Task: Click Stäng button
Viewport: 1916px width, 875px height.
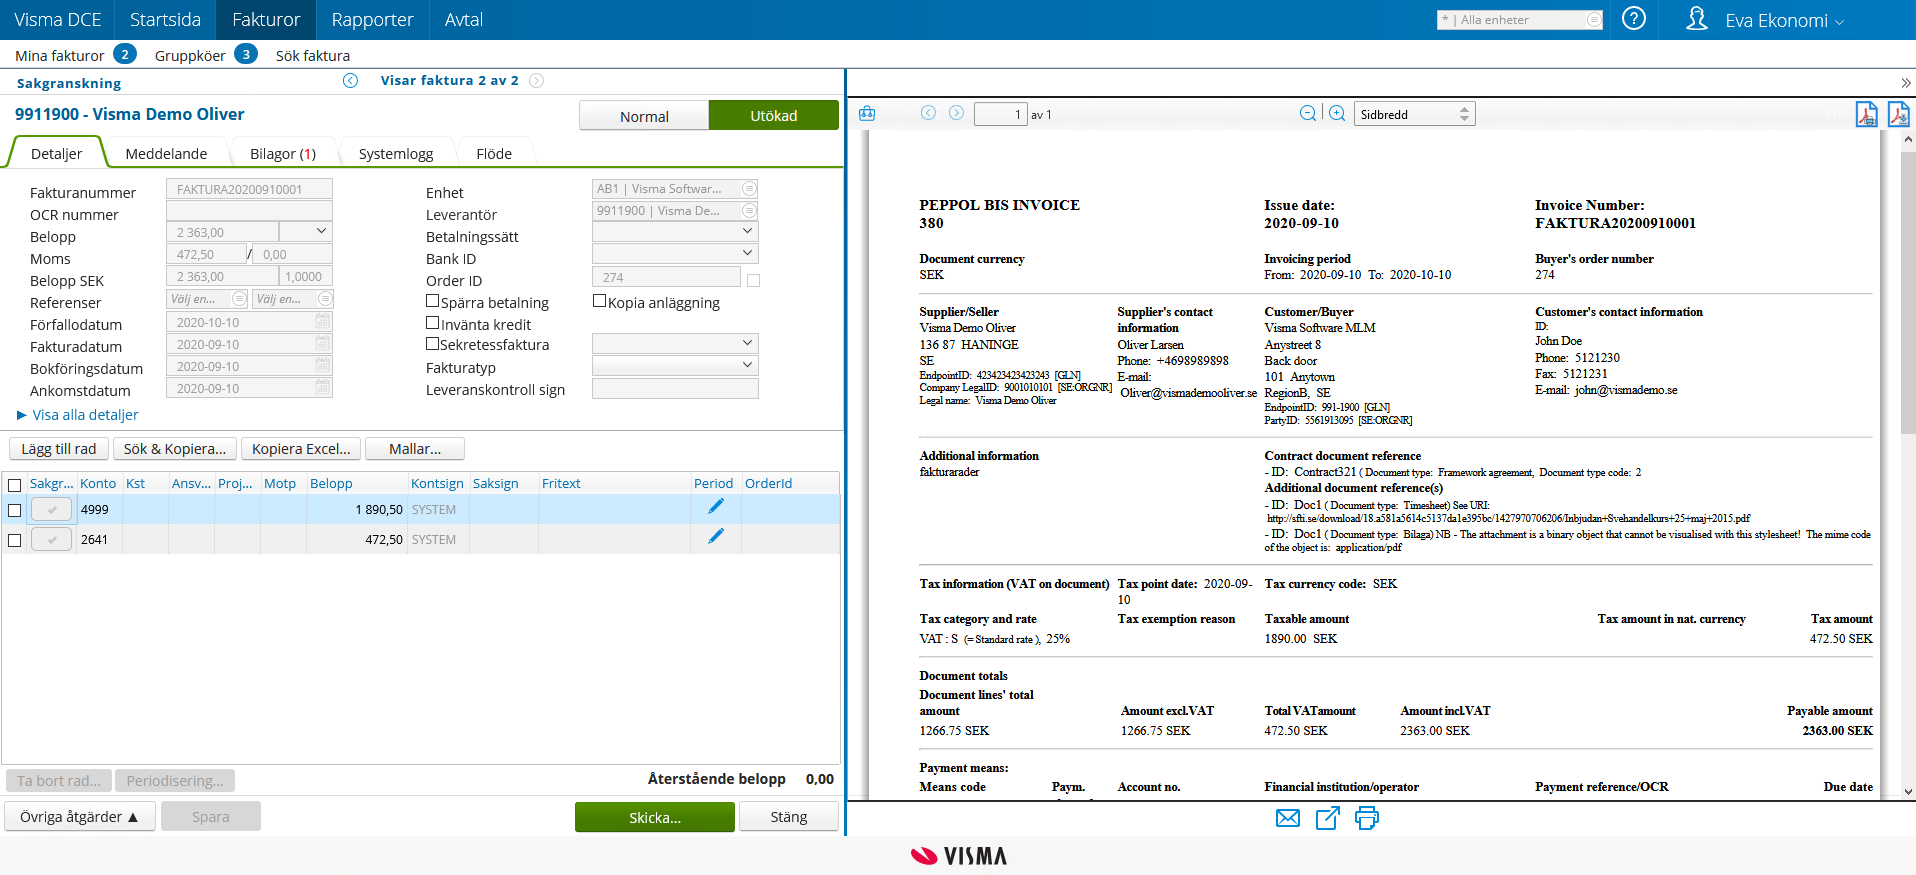Action: (789, 817)
